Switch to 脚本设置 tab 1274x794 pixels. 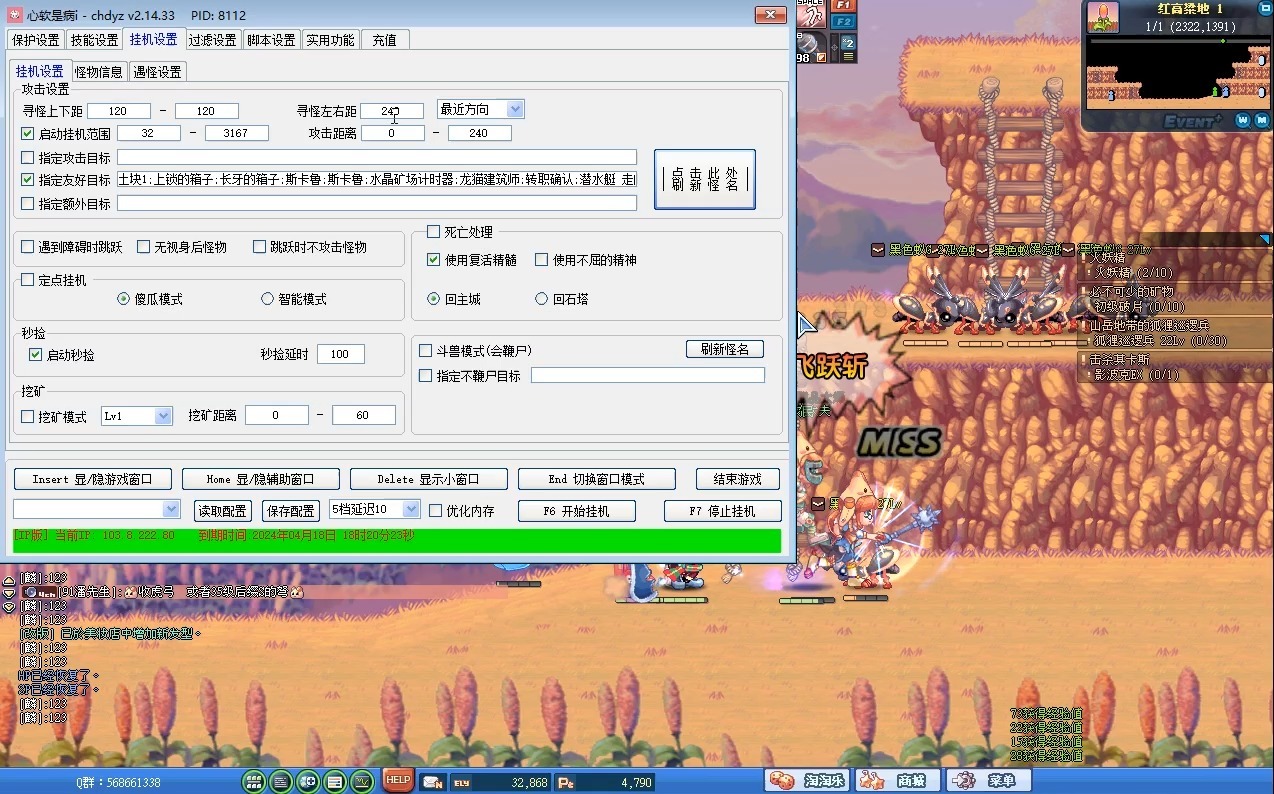[272, 40]
